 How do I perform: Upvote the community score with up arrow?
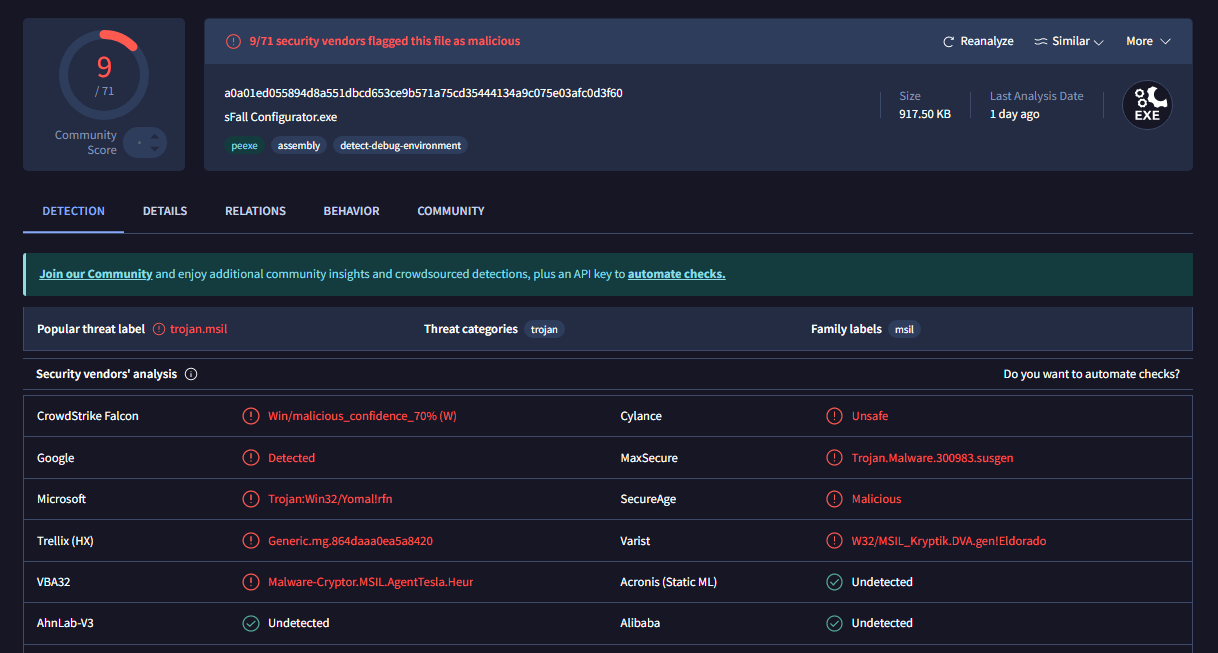[155, 135]
